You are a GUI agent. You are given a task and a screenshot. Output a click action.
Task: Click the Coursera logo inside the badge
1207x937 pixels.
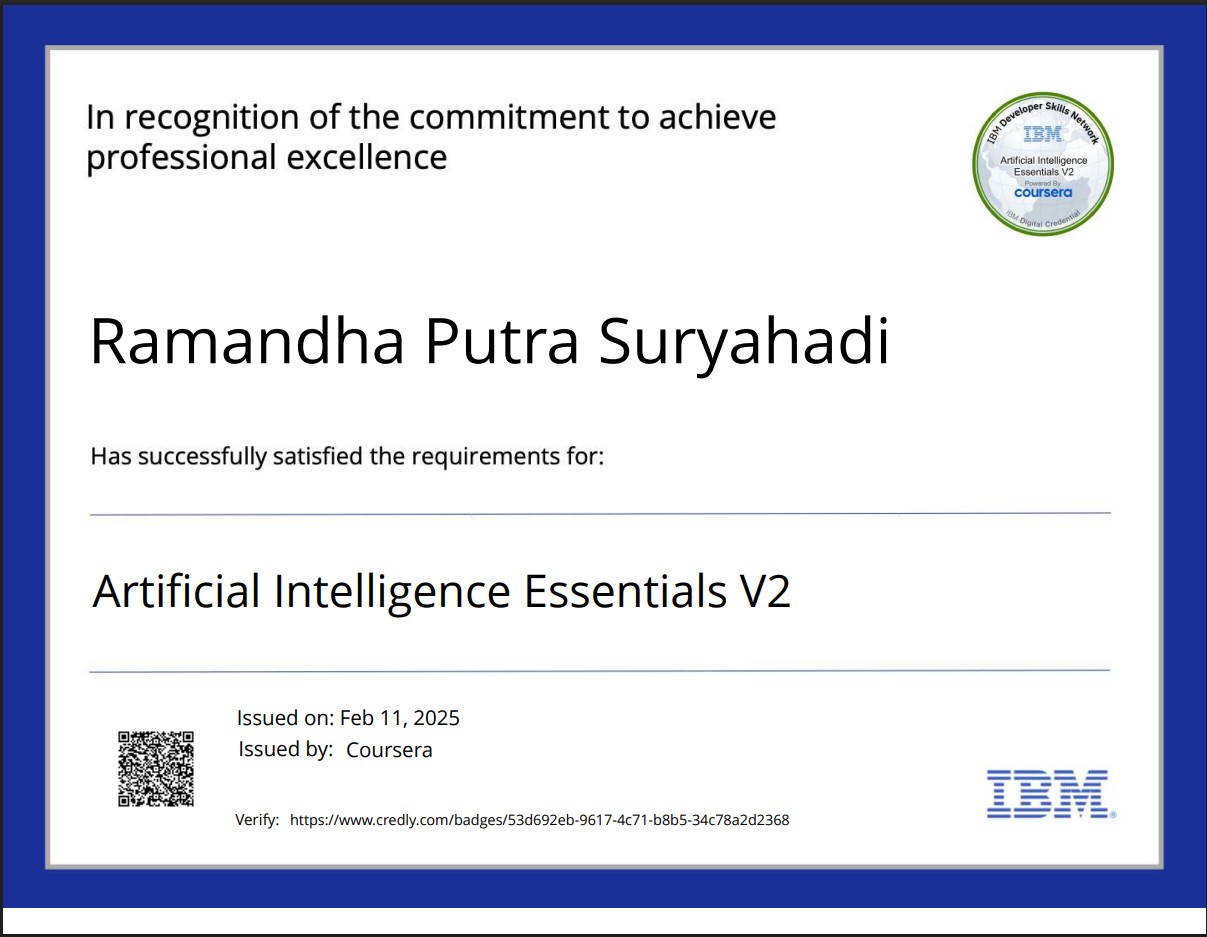(1043, 193)
